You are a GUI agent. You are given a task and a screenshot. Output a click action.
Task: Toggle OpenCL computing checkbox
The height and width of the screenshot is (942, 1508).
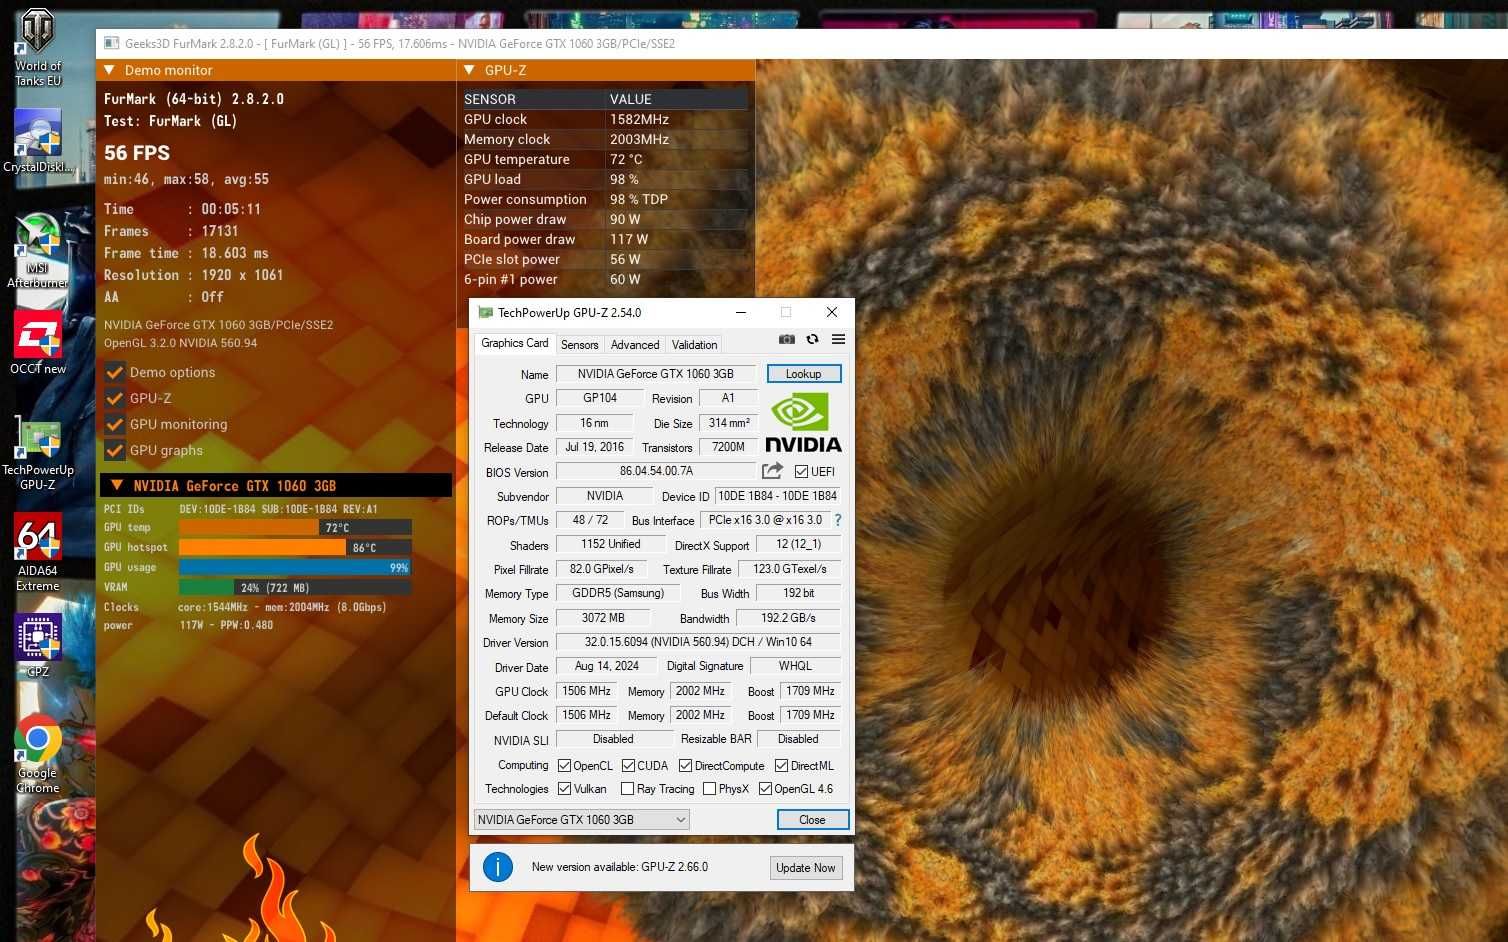coord(564,766)
